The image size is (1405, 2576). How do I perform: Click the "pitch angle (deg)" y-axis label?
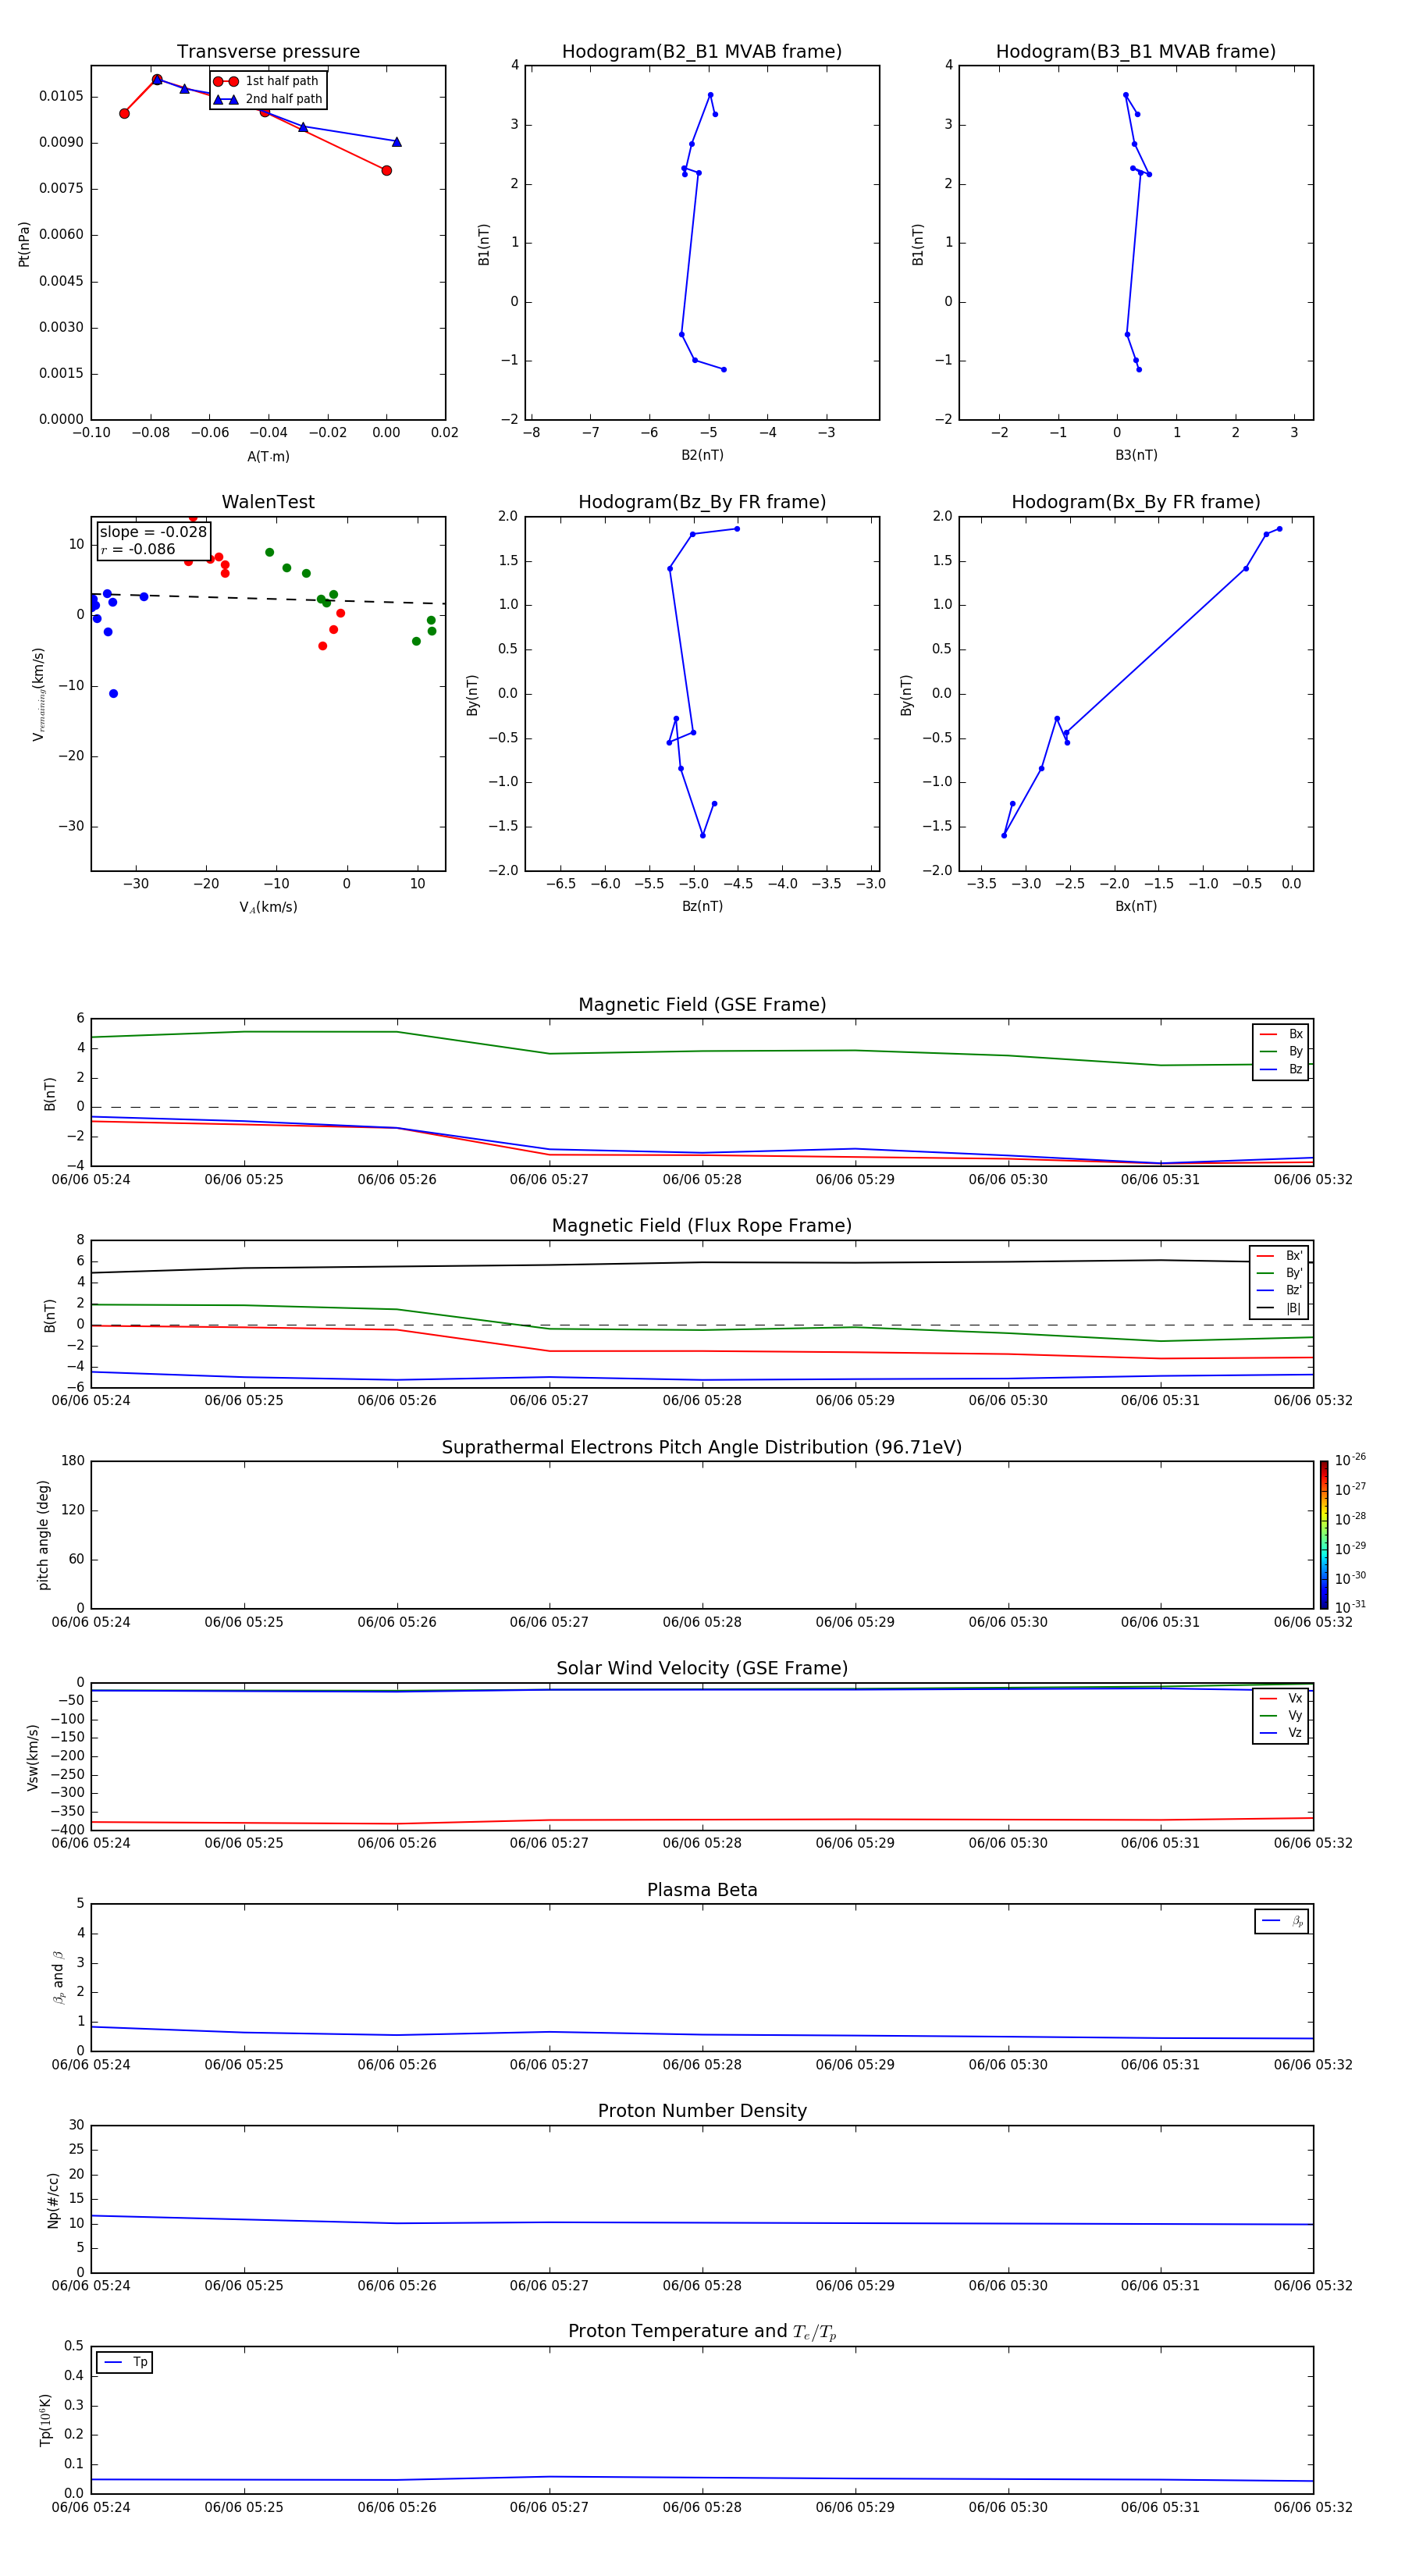(x=43, y=1535)
